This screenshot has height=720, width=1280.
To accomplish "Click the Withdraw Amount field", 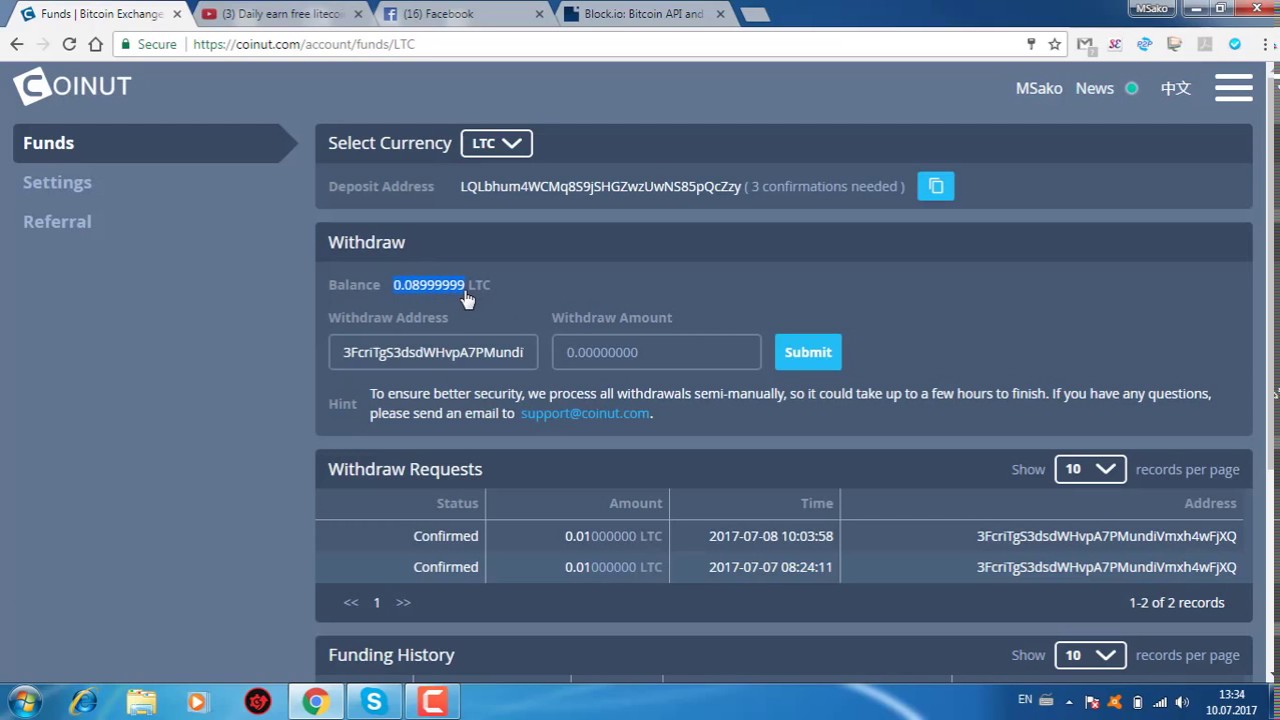I will (x=656, y=352).
